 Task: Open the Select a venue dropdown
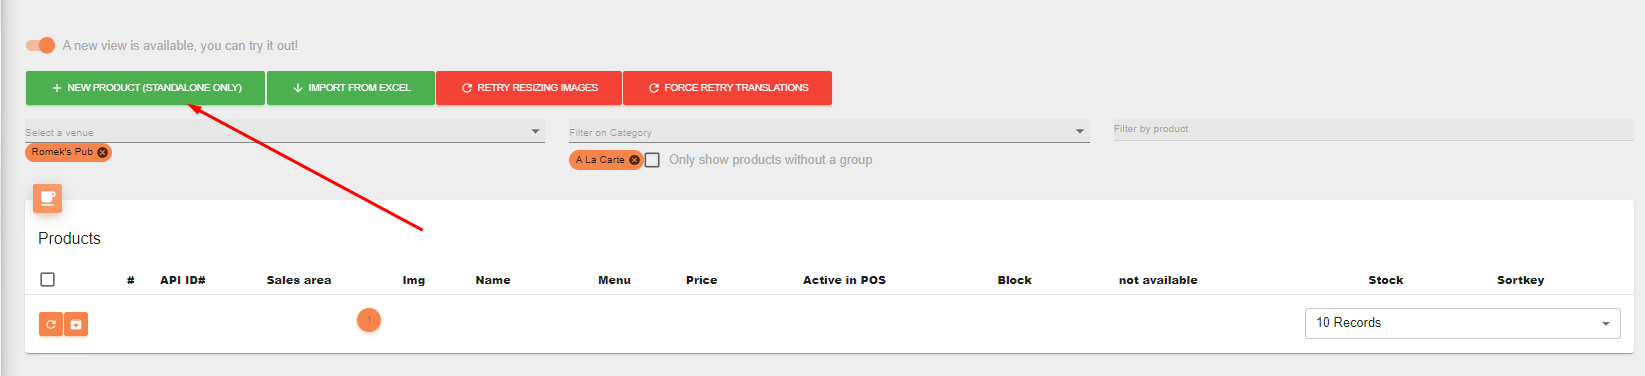click(x=285, y=132)
